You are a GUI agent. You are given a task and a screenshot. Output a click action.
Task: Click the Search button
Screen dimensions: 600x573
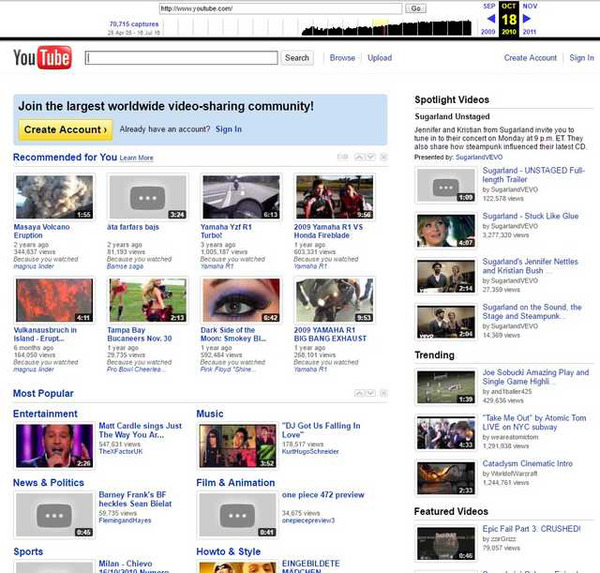(297, 58)
